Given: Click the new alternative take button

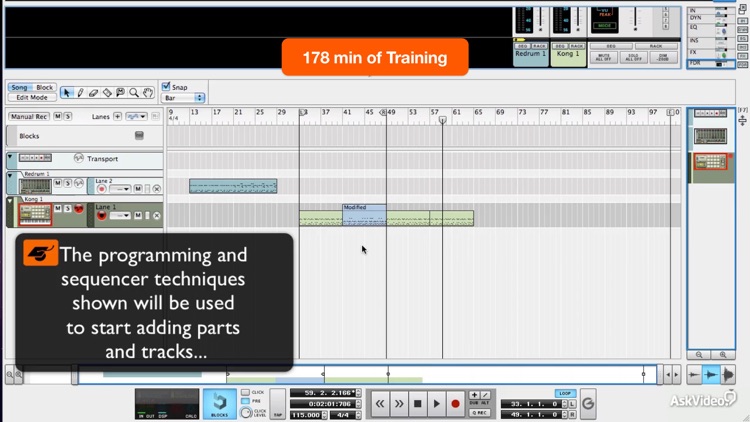Looking at the screenshot, I should pos(485,395).
